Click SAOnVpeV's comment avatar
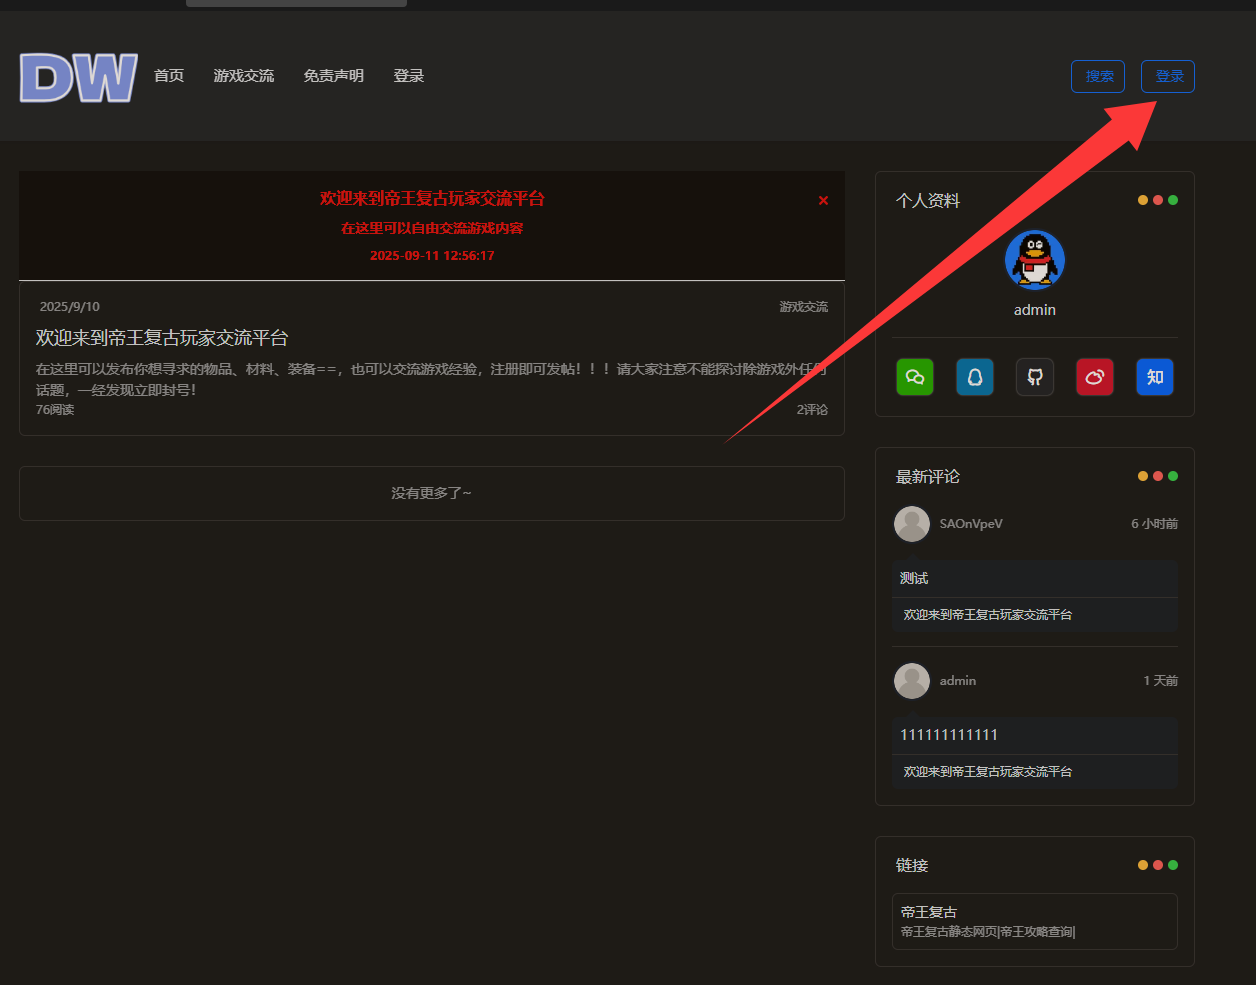Image resolution: width=1256 pixels, height=985 pixels. point(911,524)
